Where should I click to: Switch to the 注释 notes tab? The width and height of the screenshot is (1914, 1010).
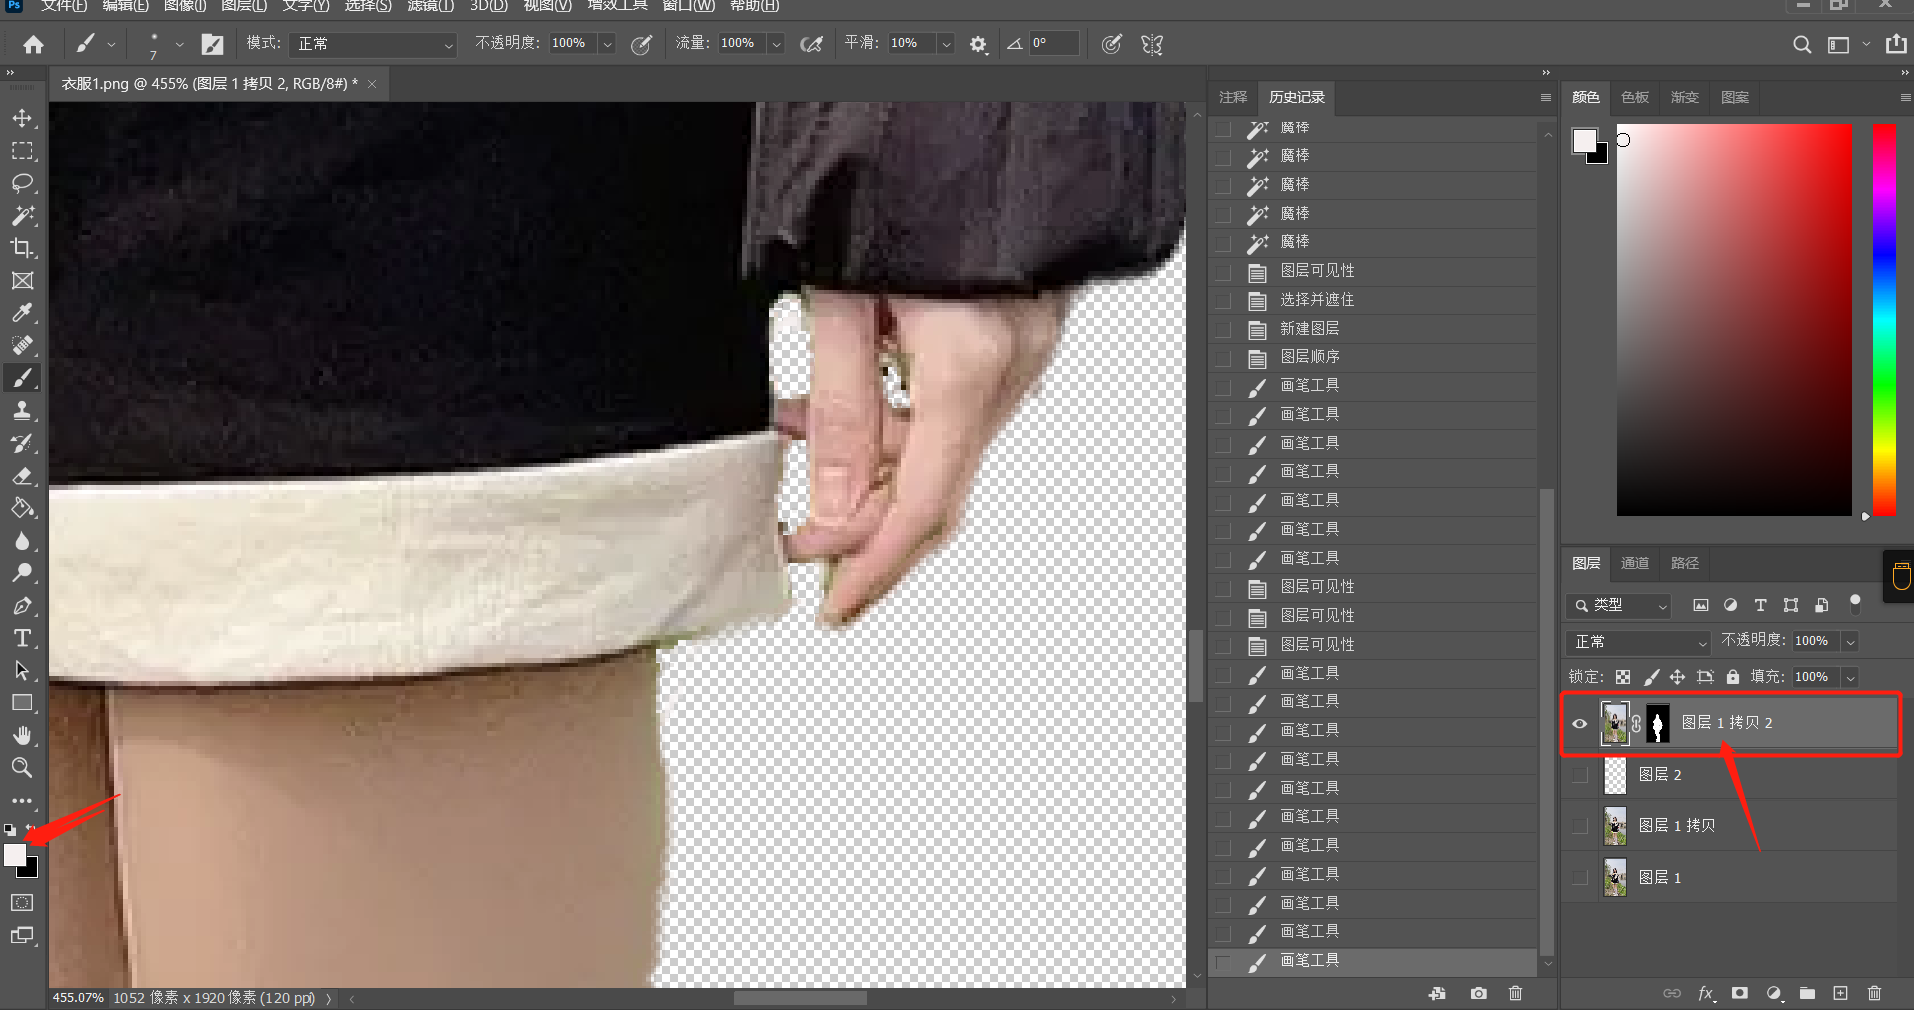1233,97
